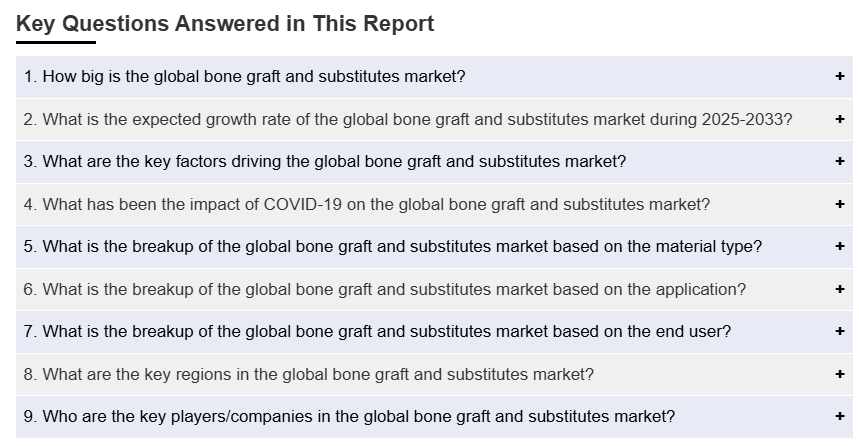Click plus icon for end user question

click(x=839, y=332)
